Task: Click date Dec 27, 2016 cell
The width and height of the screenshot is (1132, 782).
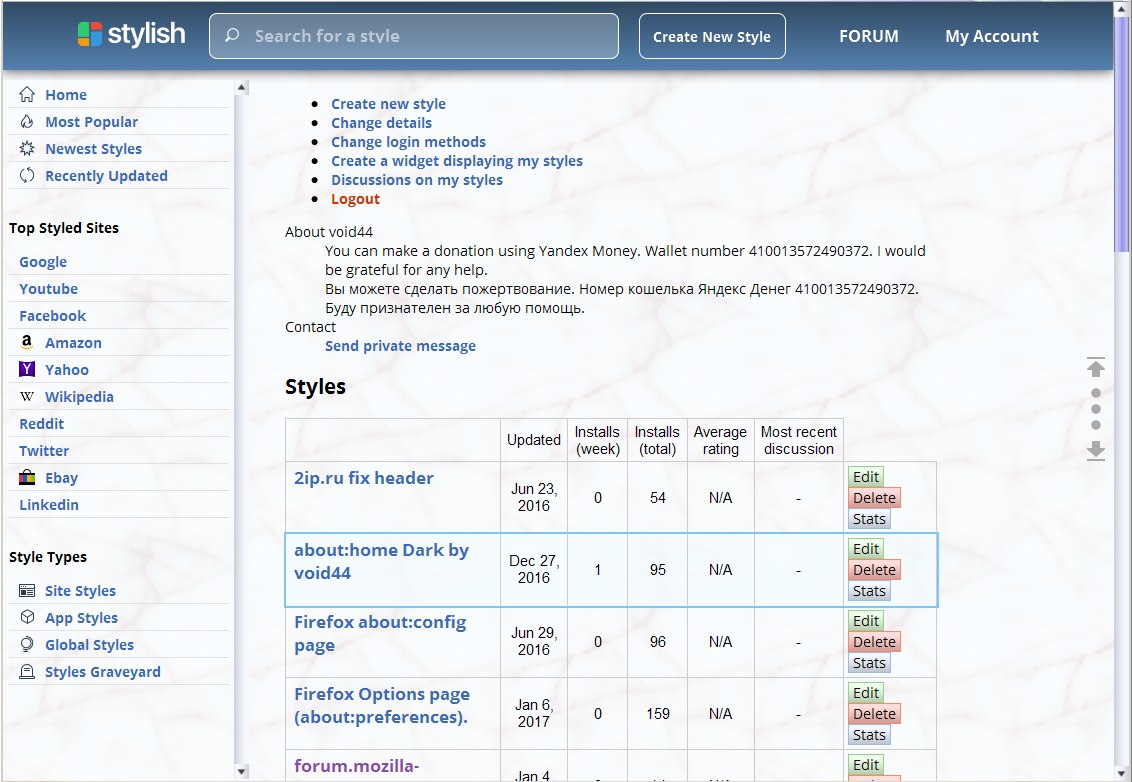Action: [534, 569]
